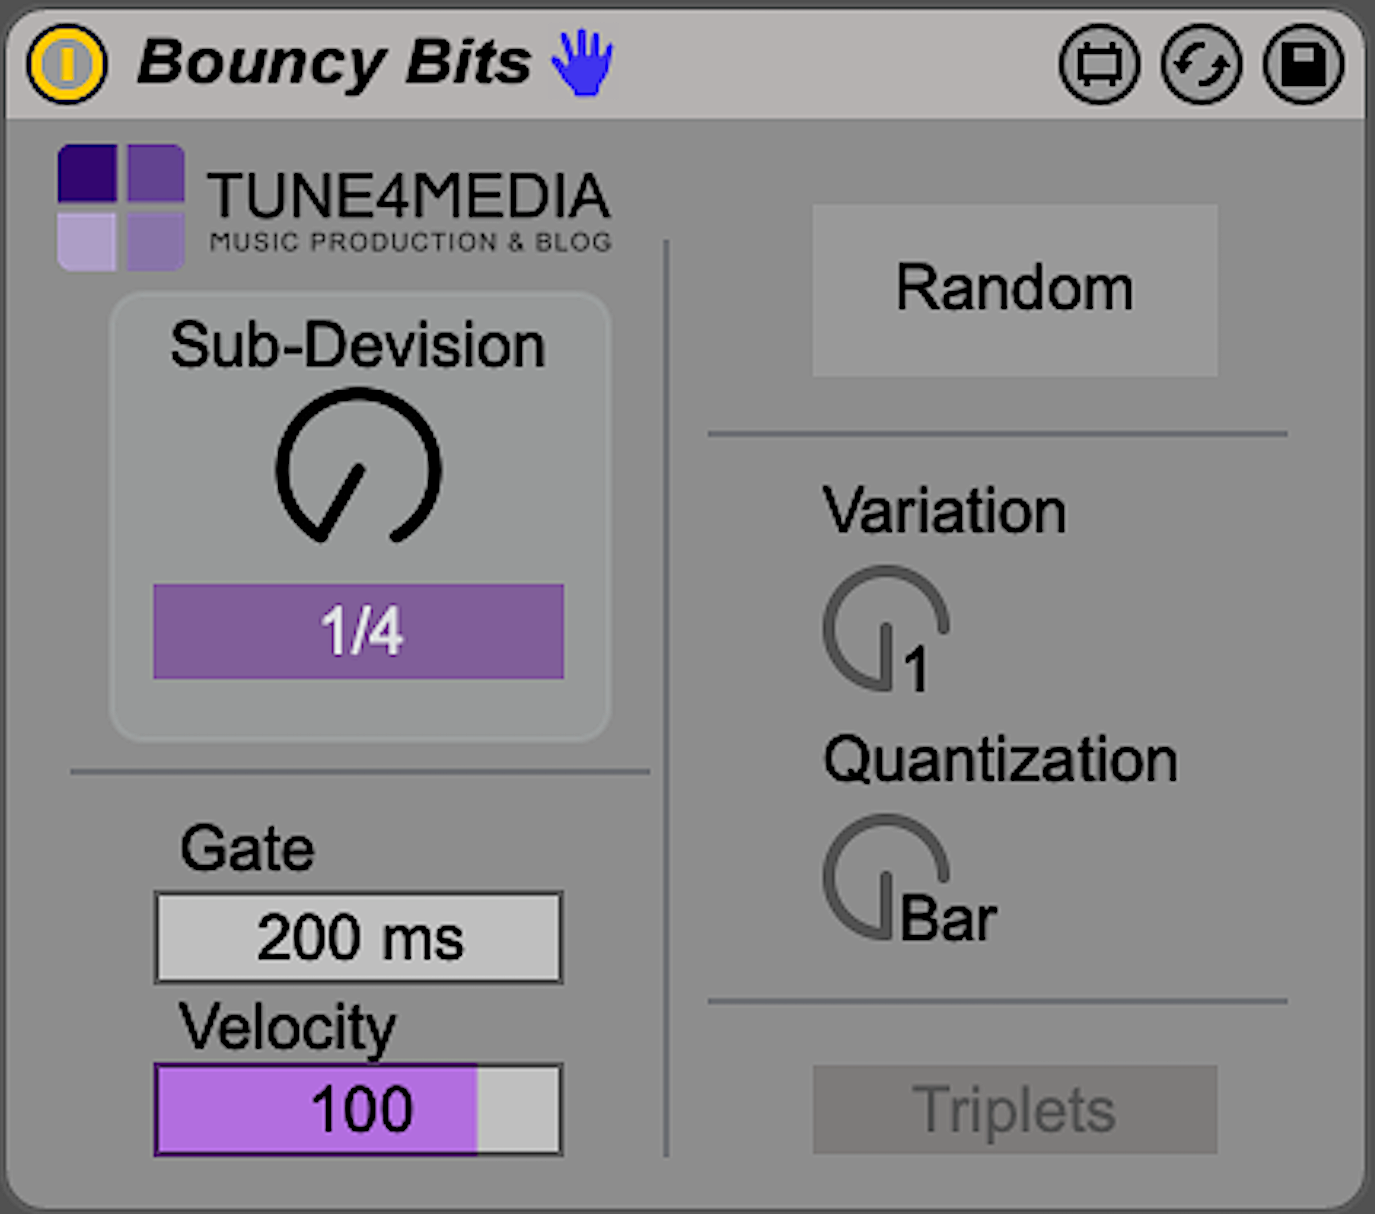This screenshot has height=1214, width=1375.
Task: Click the show/hide device window icon
Action: (x=1099, y=65)
